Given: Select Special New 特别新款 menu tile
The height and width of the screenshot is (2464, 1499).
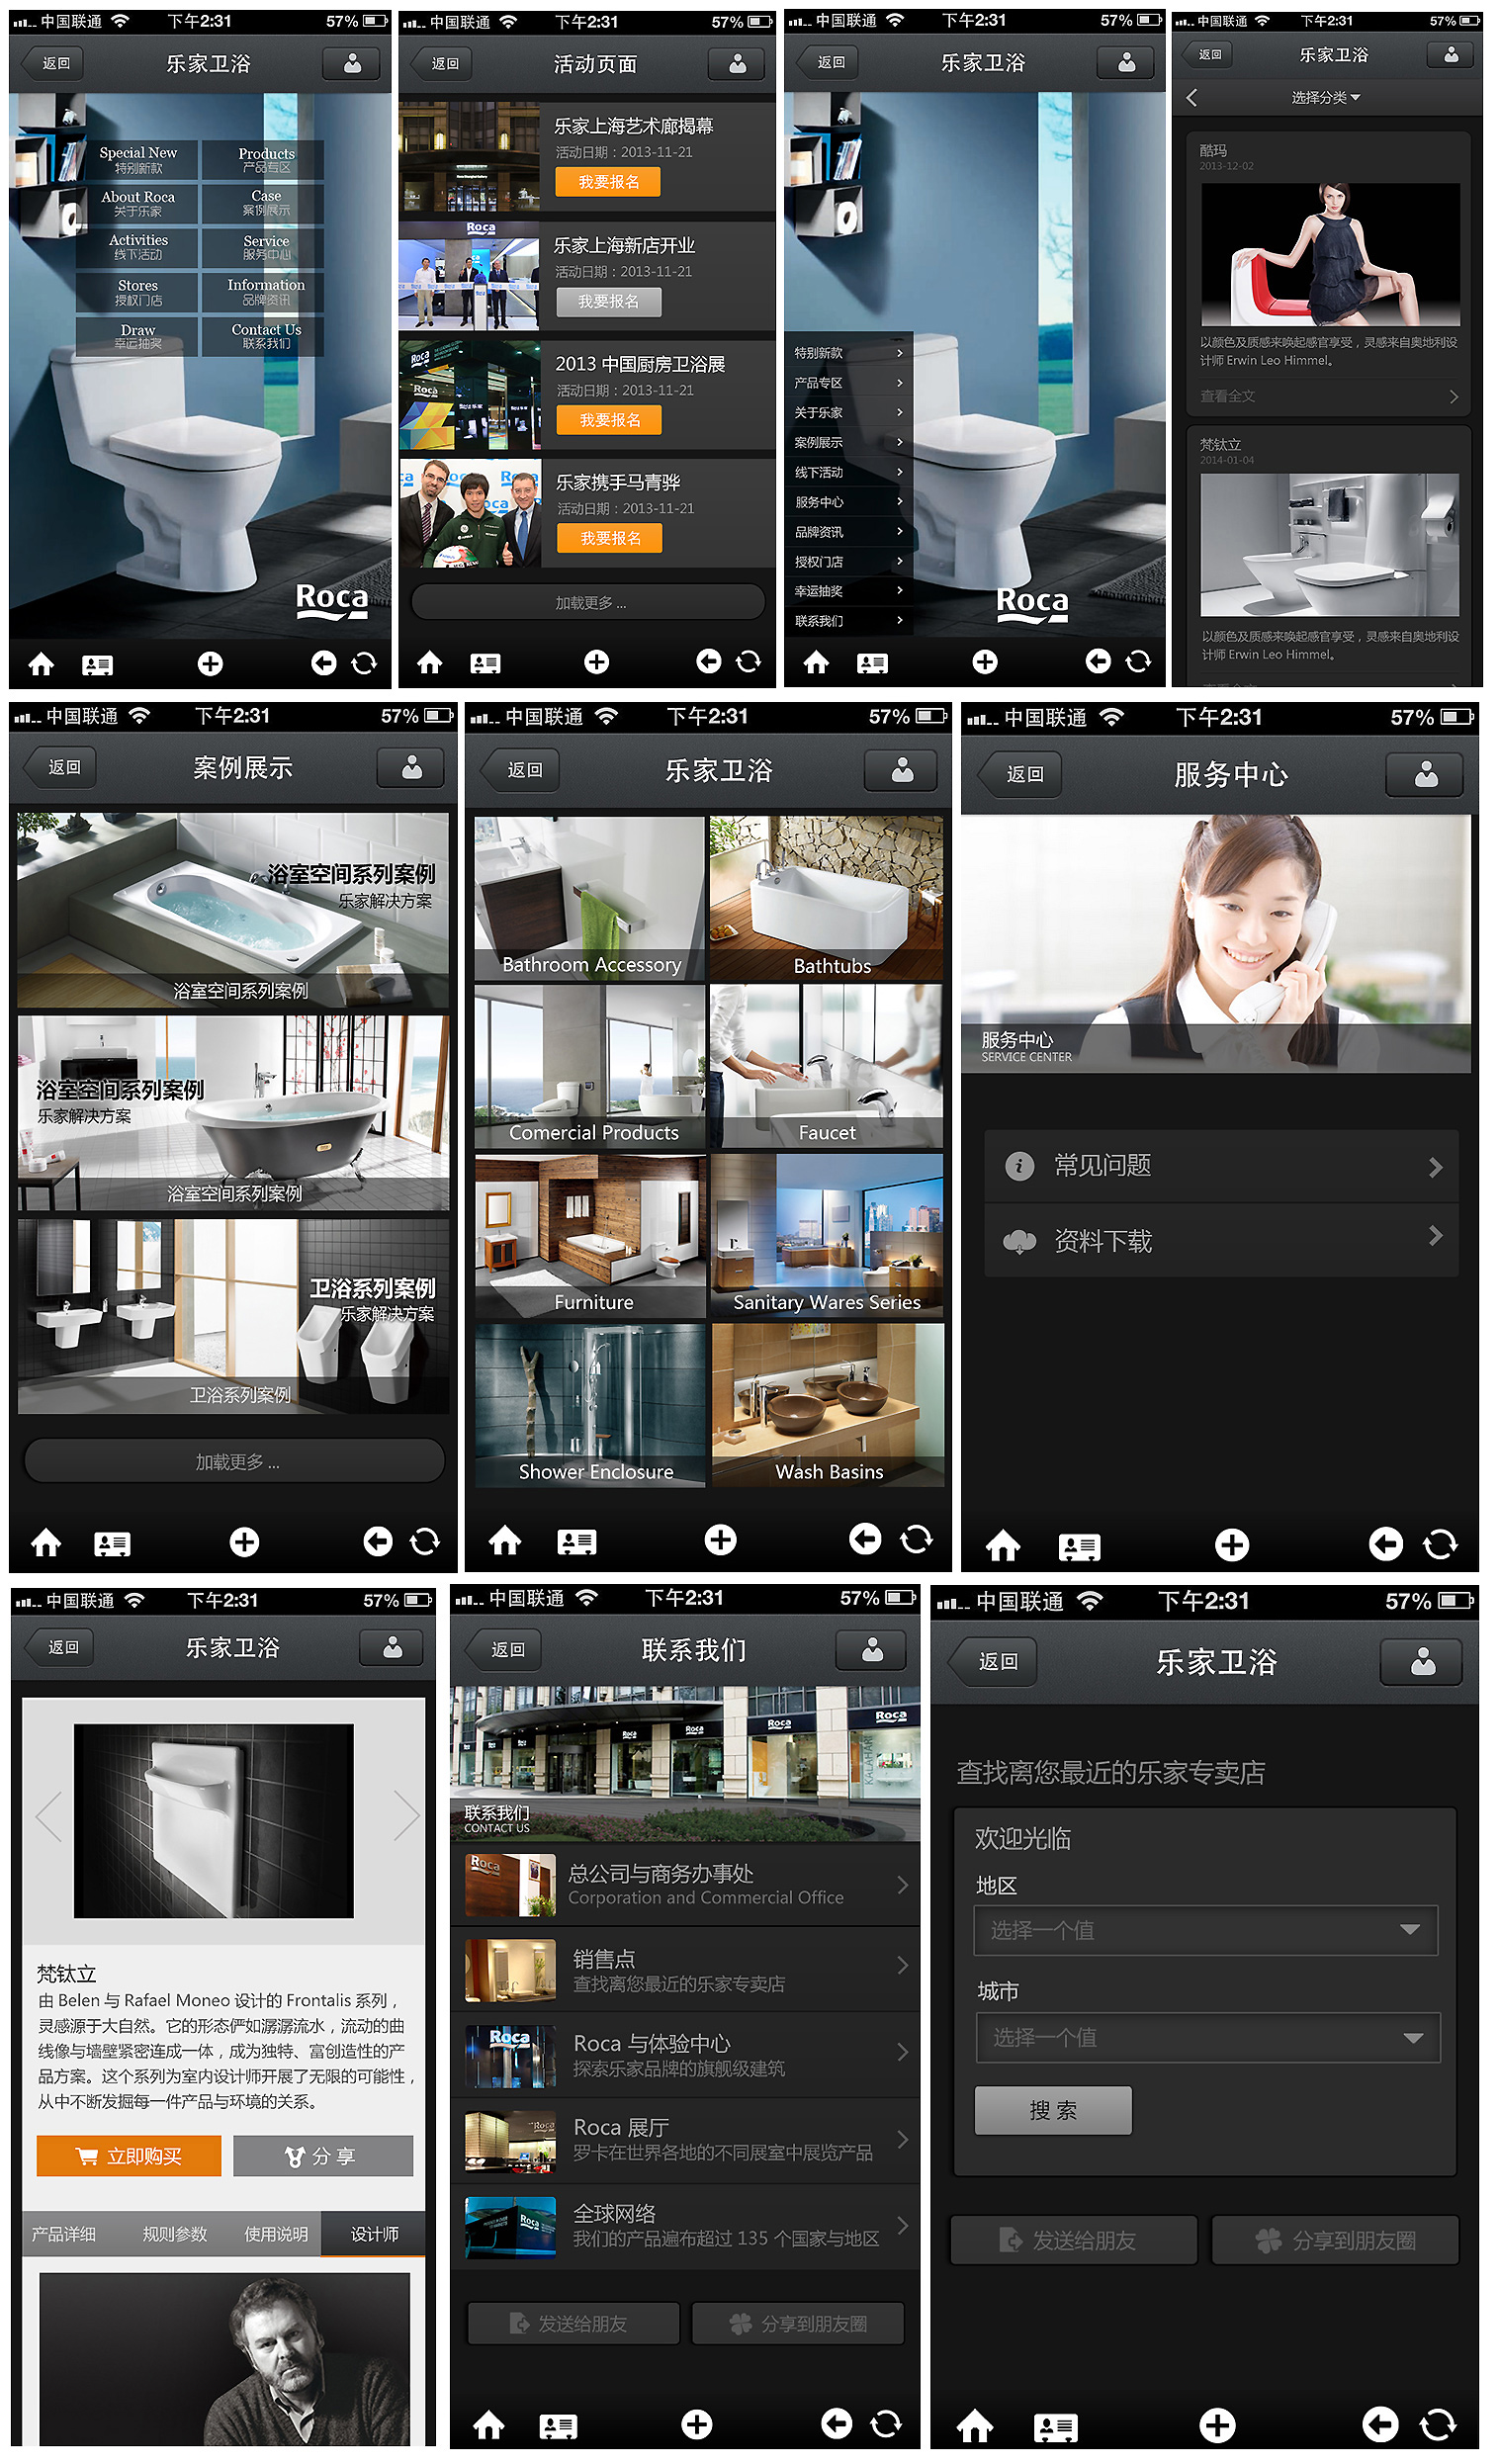Looking at the screenshot, I should pyautogui.click(x=138, y=160).
